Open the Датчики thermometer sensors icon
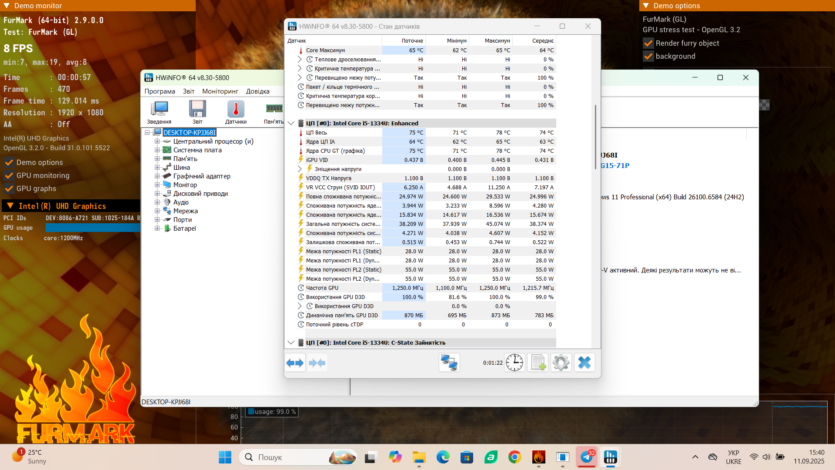 [235, 112]
